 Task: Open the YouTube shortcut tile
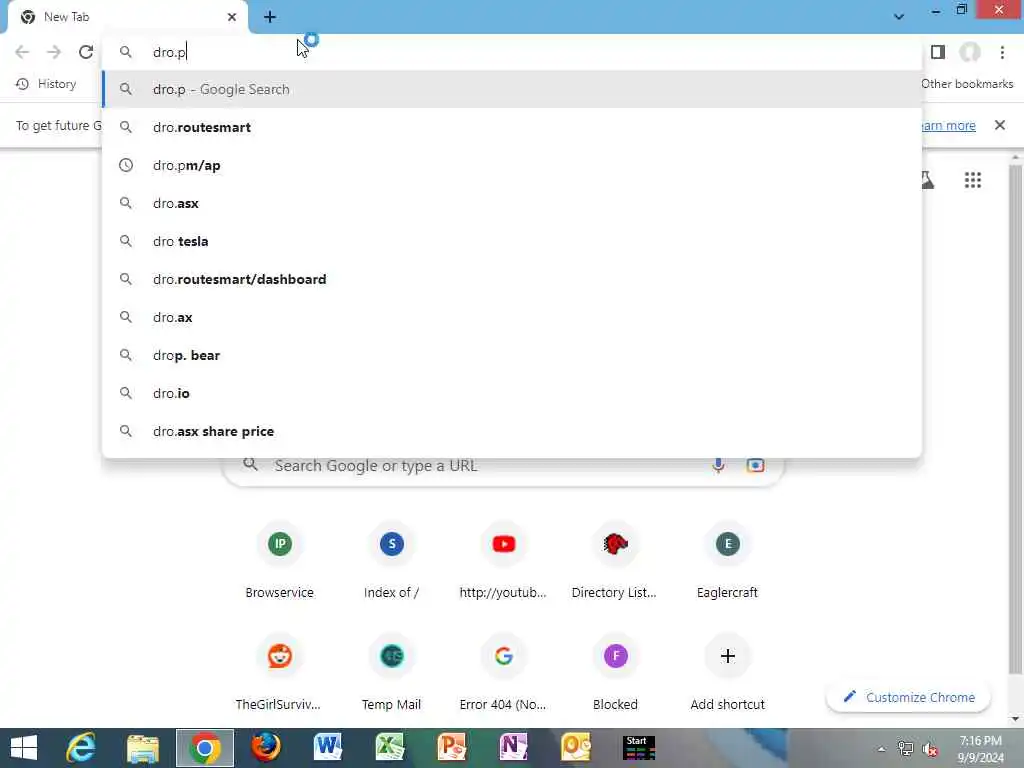[x=504, y=562]
